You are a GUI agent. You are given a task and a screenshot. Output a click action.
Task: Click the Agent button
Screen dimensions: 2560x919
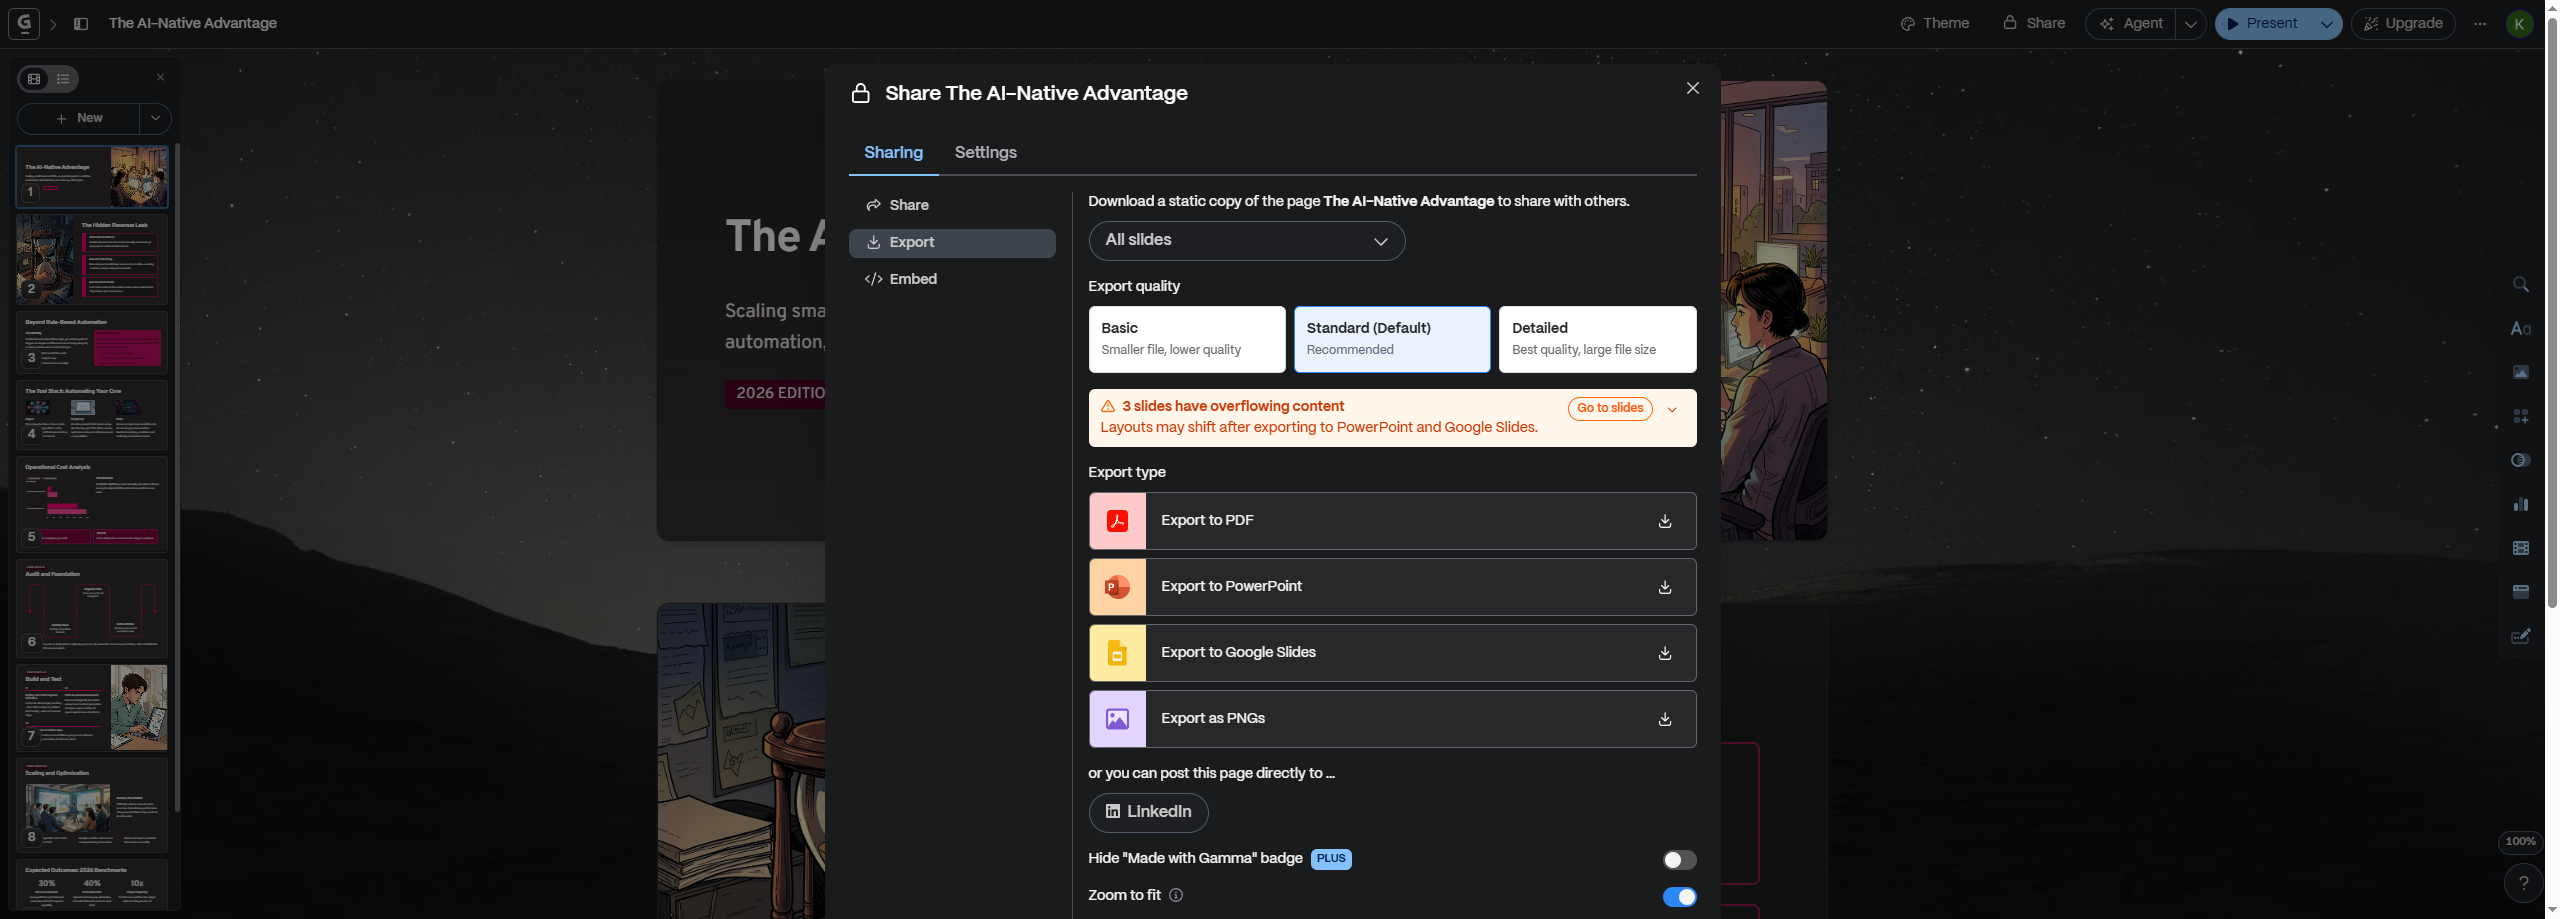pos(2131,24)
